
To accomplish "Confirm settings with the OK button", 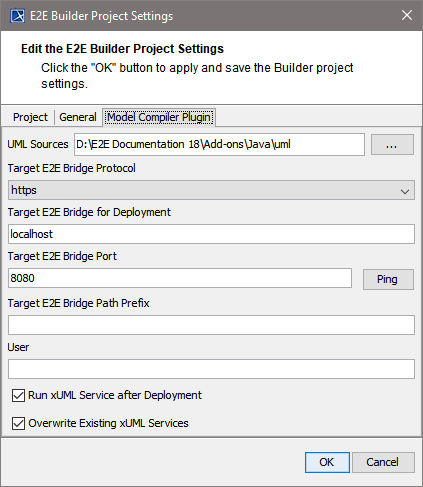I will pos(327,462).
